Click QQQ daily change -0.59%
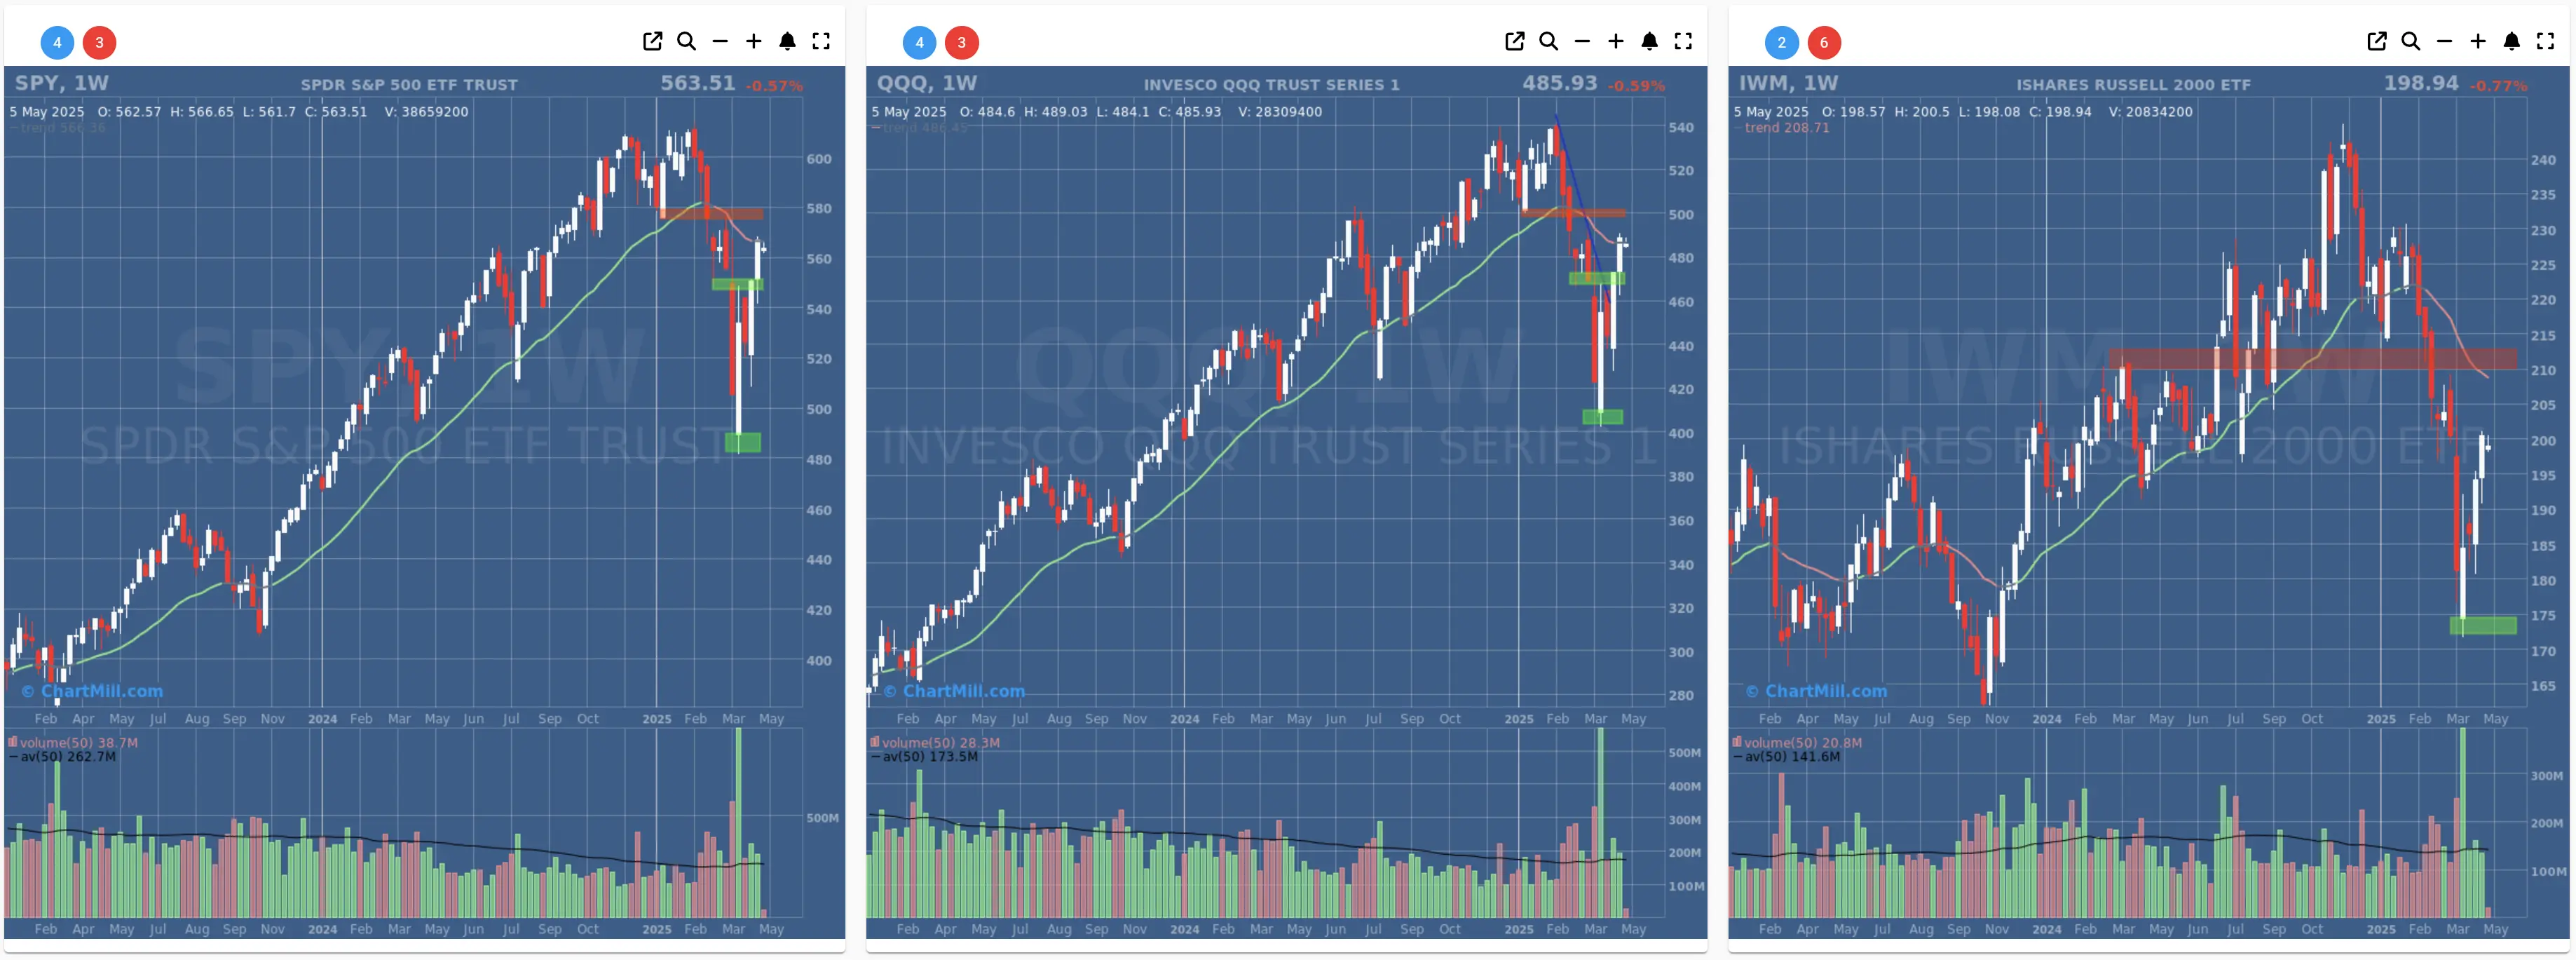Screen dimensions: 2576x960 (1637, 86)
